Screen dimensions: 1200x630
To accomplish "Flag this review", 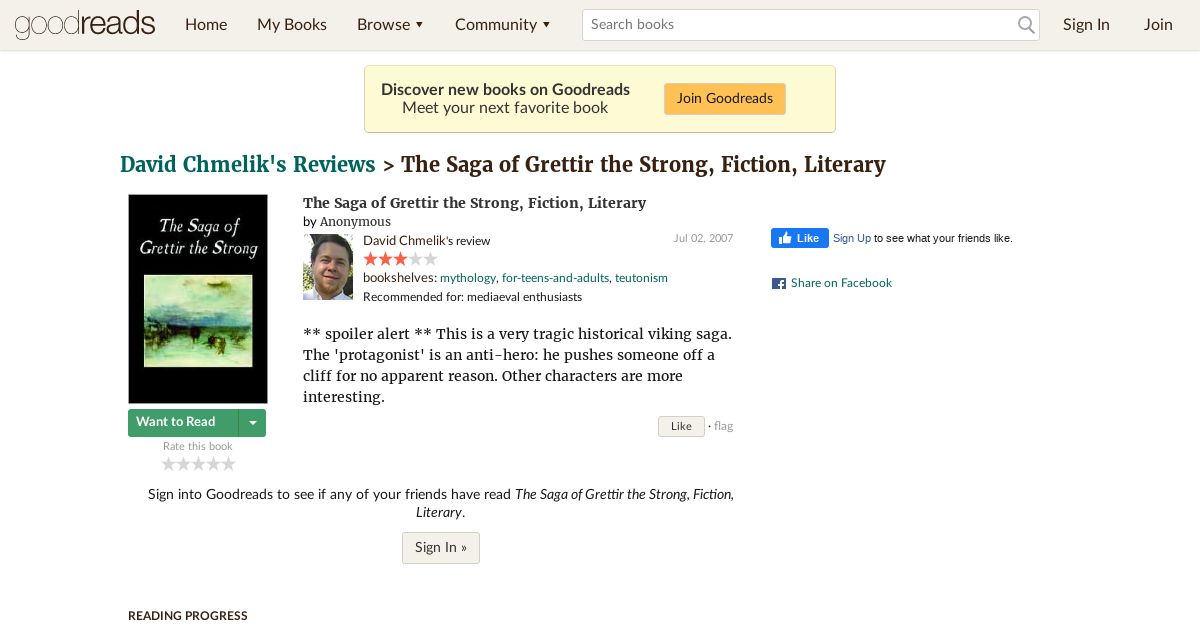I will 724,426.
